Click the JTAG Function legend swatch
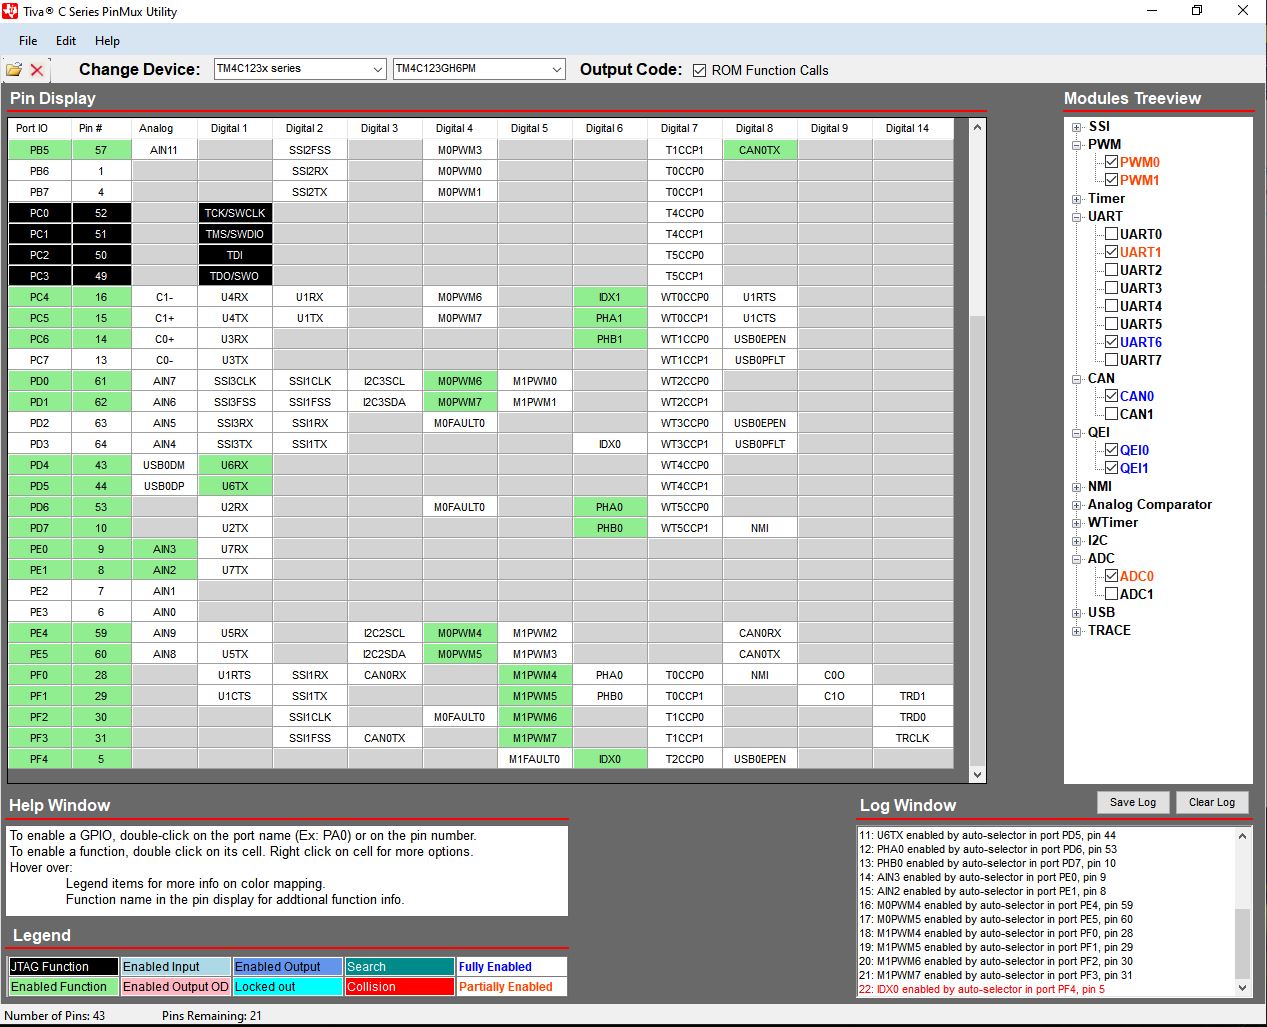Viewport: 1267px width, 1027px height. point(63,967)
